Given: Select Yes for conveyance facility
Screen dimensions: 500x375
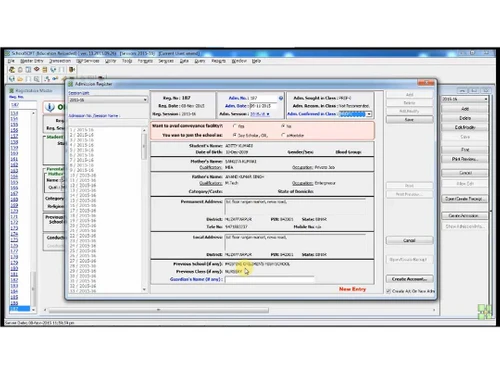Looking at the screenshot, I should click(x=235, y=126).
